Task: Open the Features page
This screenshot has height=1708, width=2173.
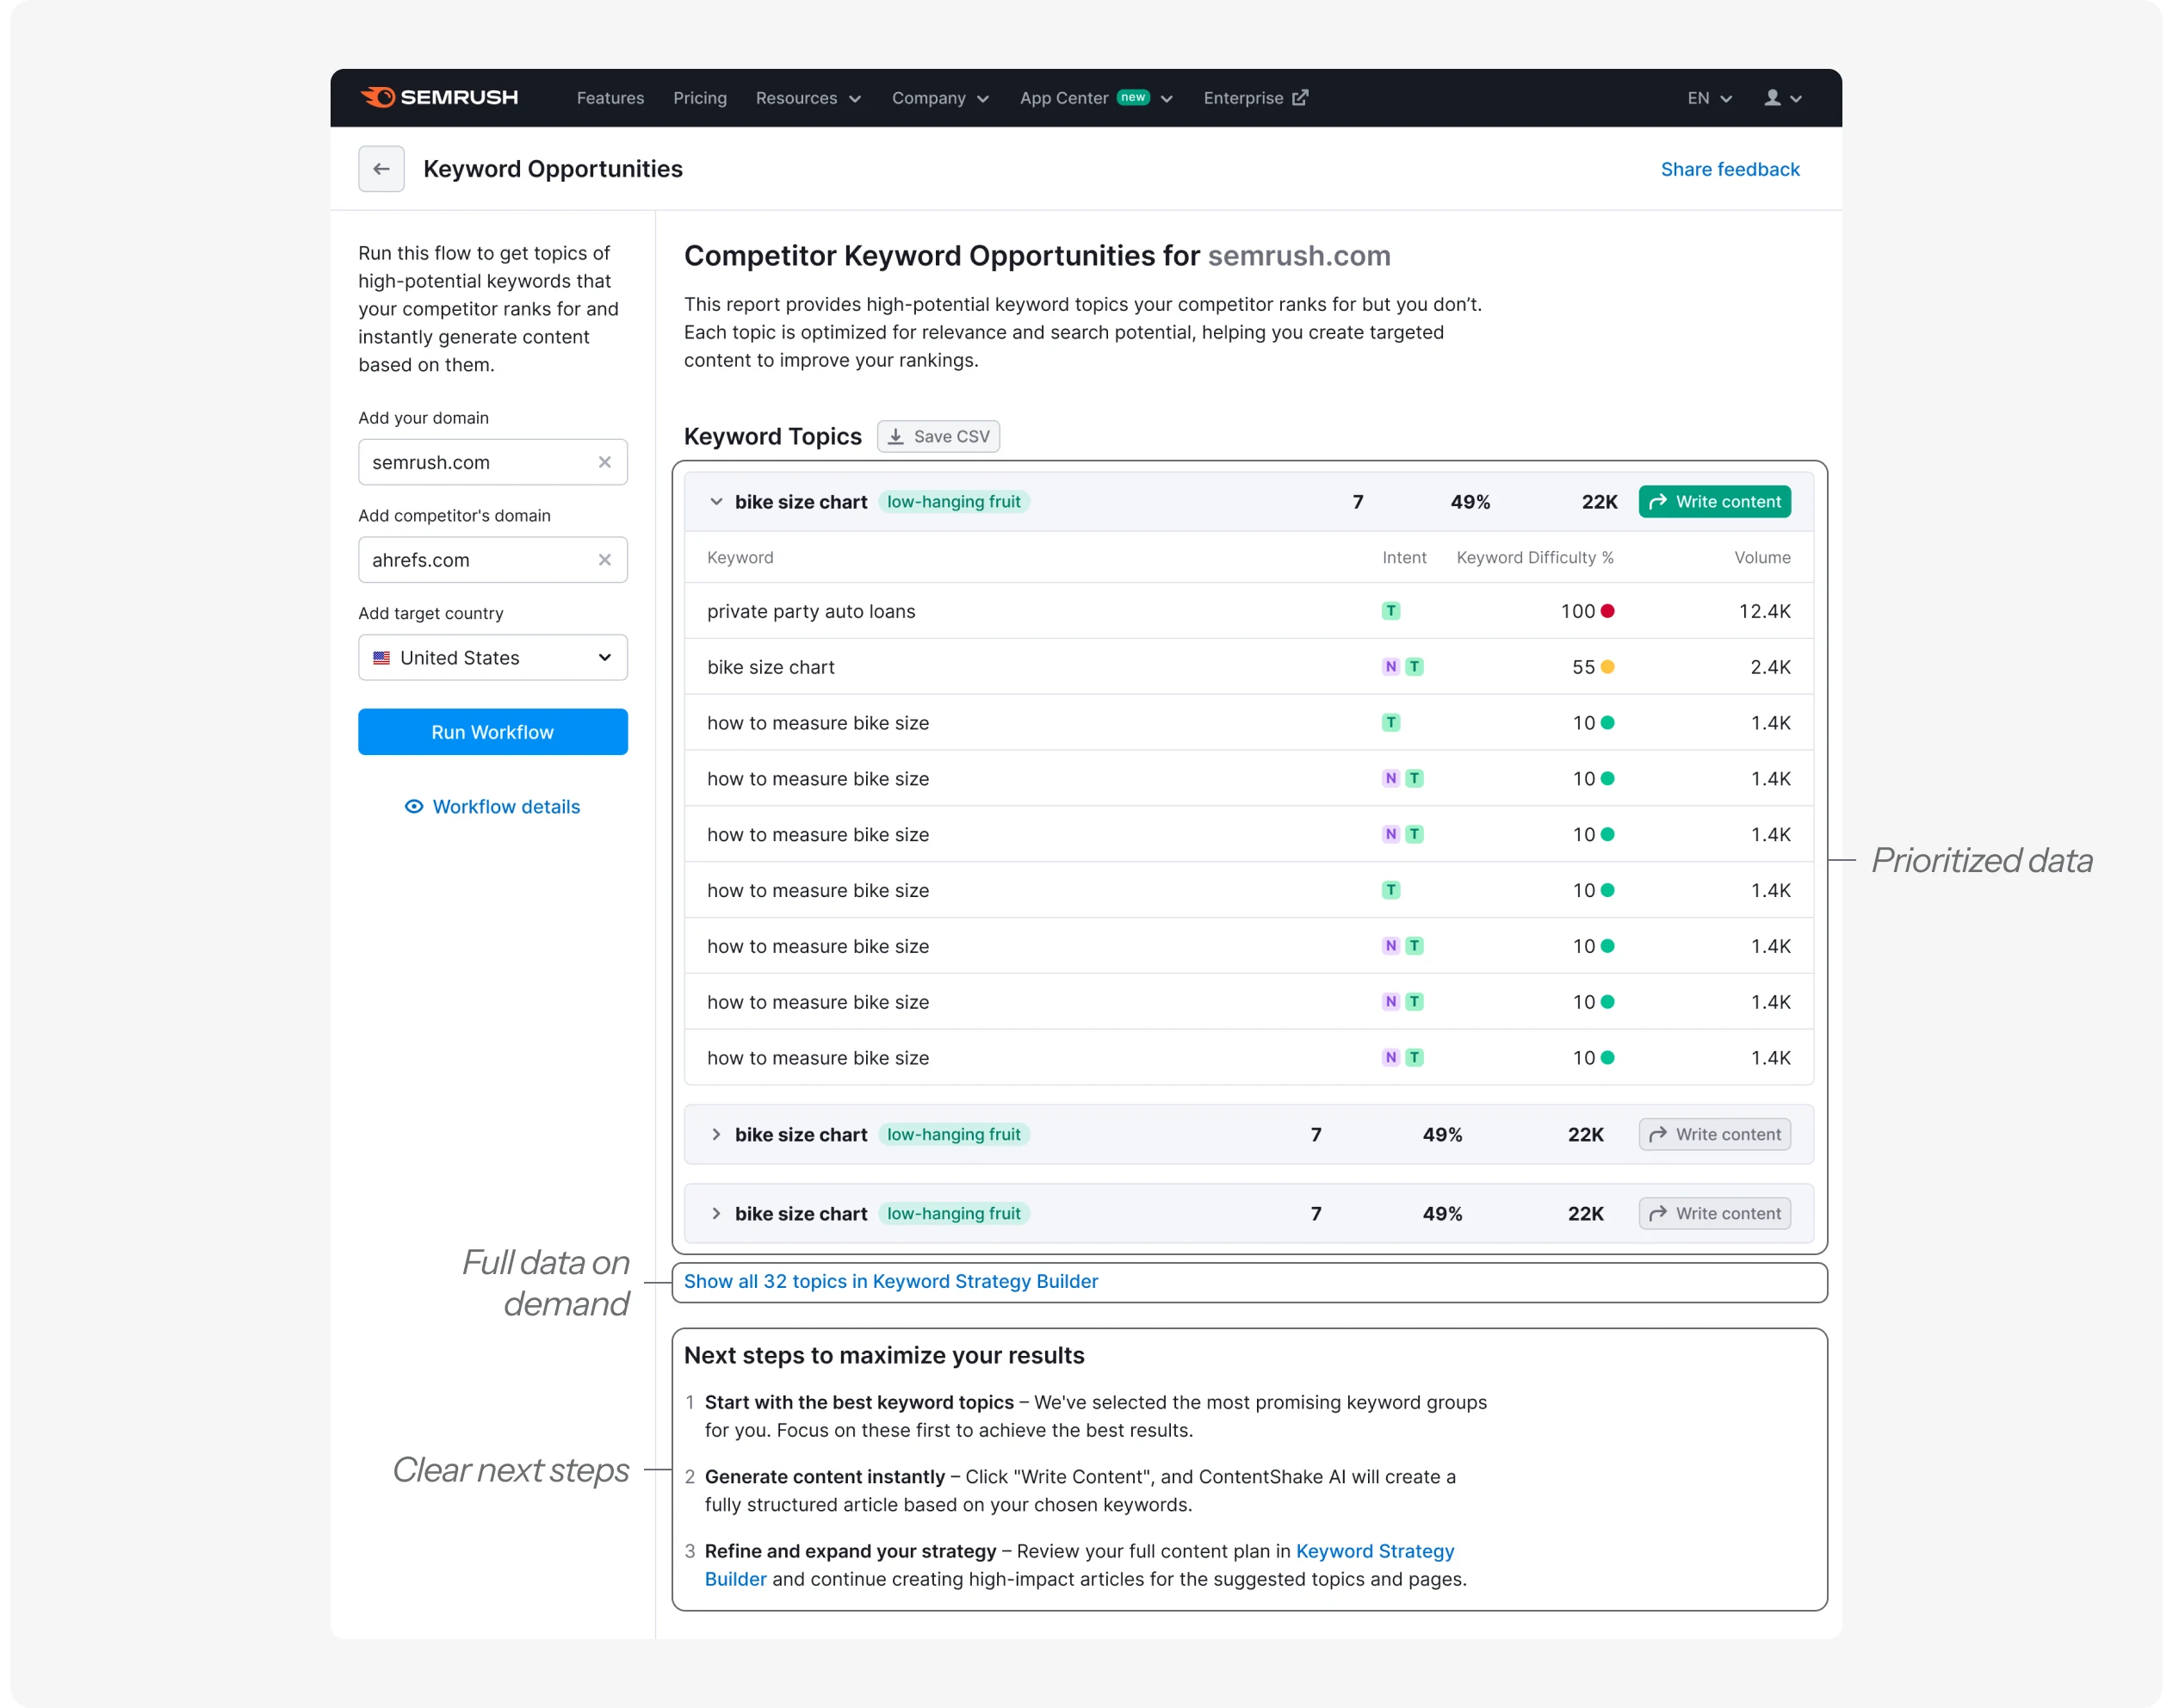Action: pyautogui.click(x=610, y=98)
